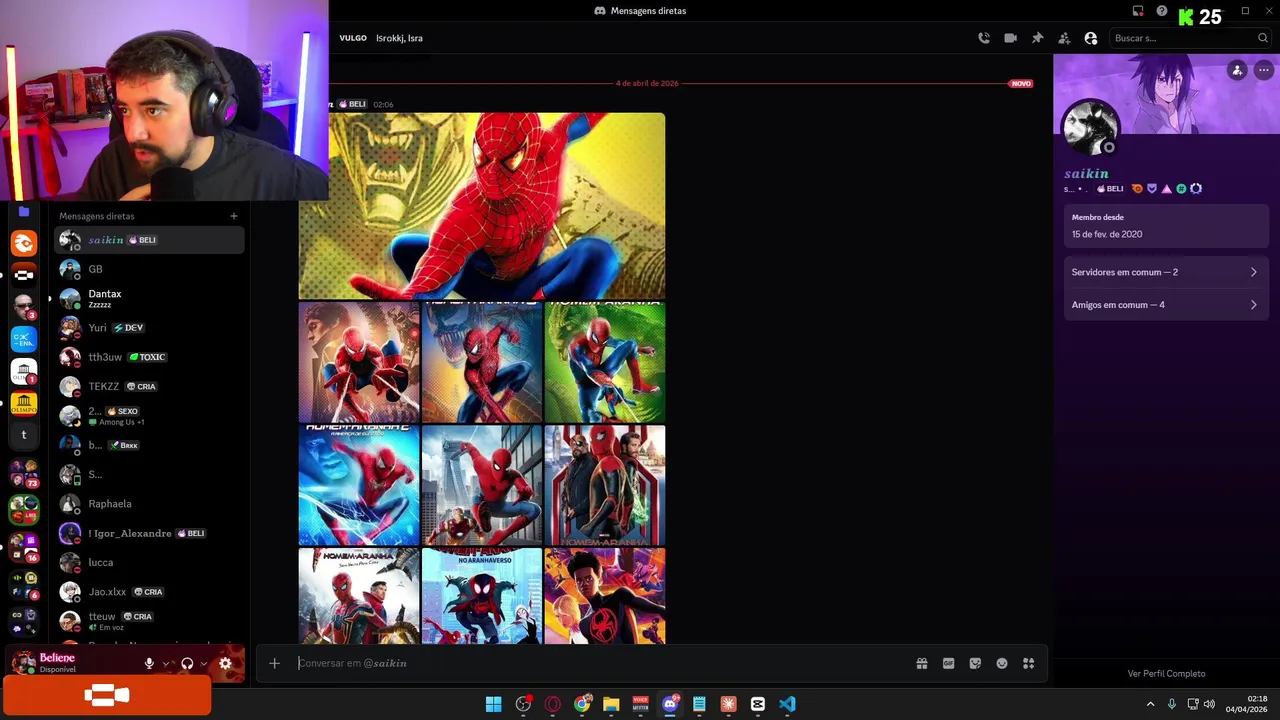Open the Jao.xlxx direct message
Image resolution: width=1280 pixels, height=720 pixels.
coord(149,592)
